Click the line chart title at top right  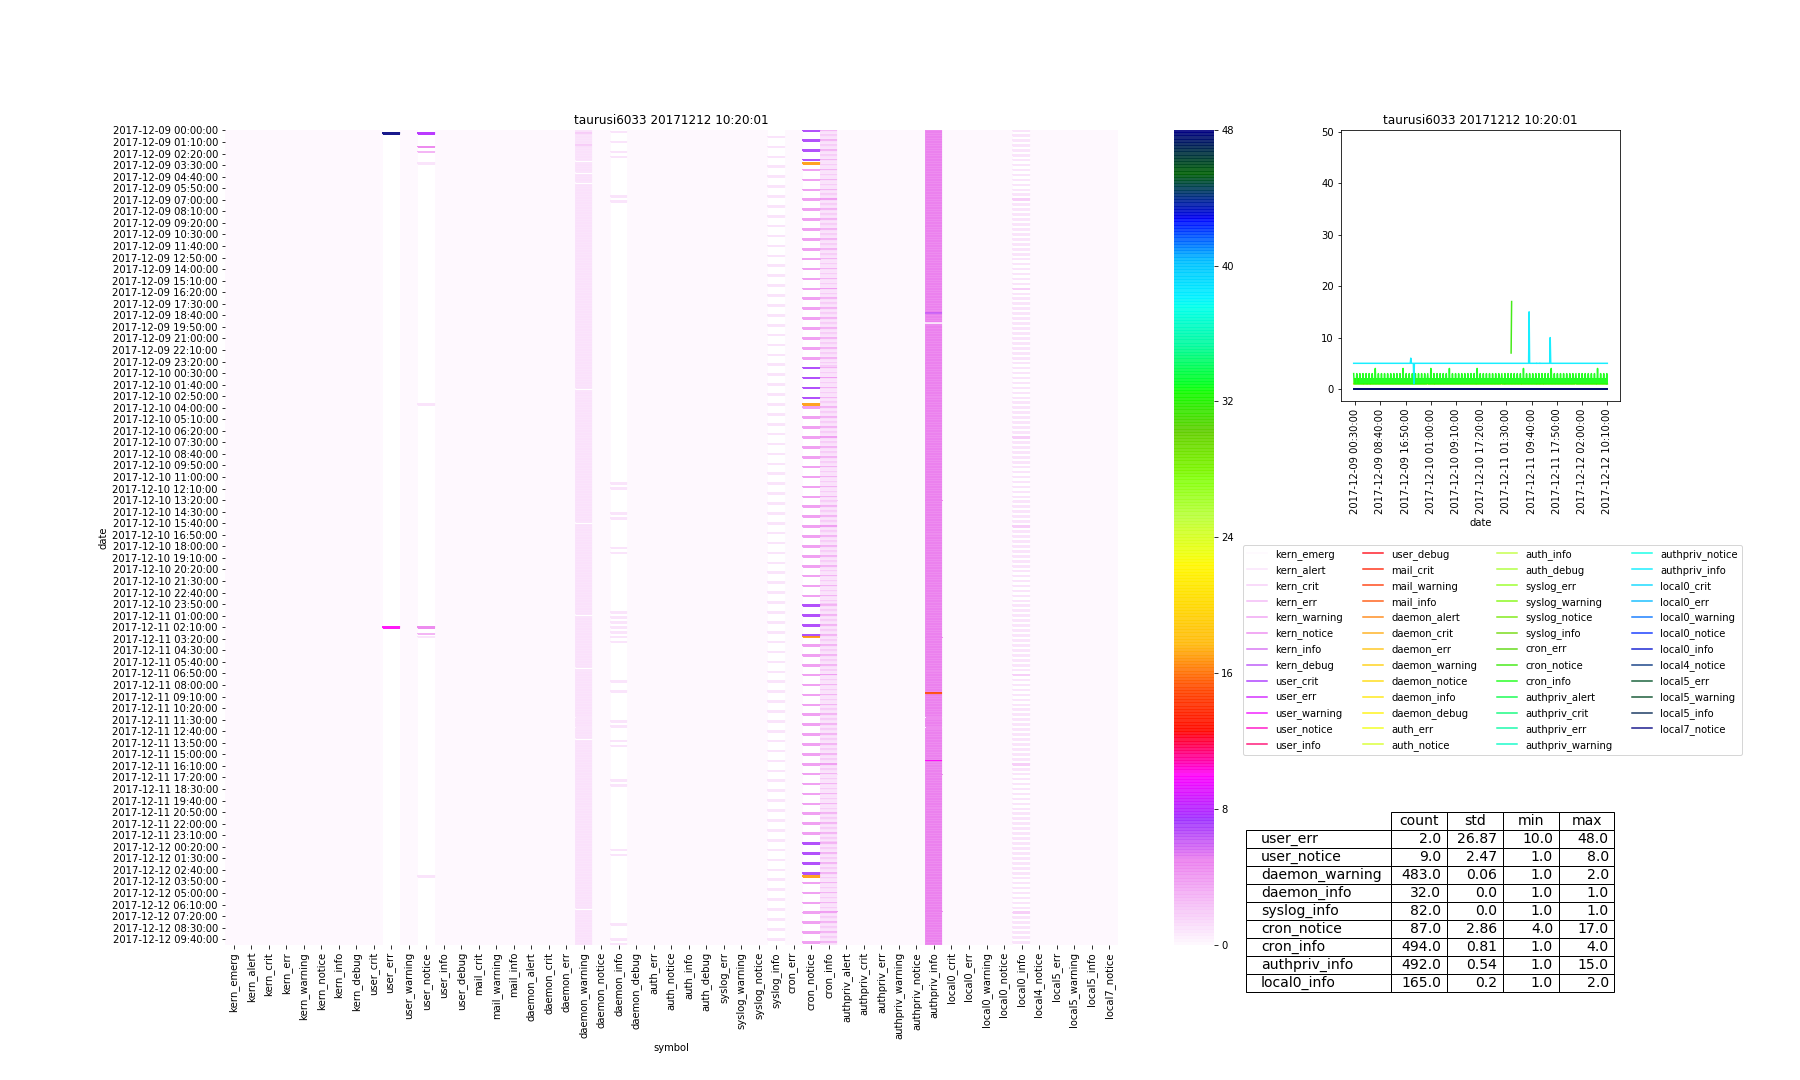point(1480,120)
